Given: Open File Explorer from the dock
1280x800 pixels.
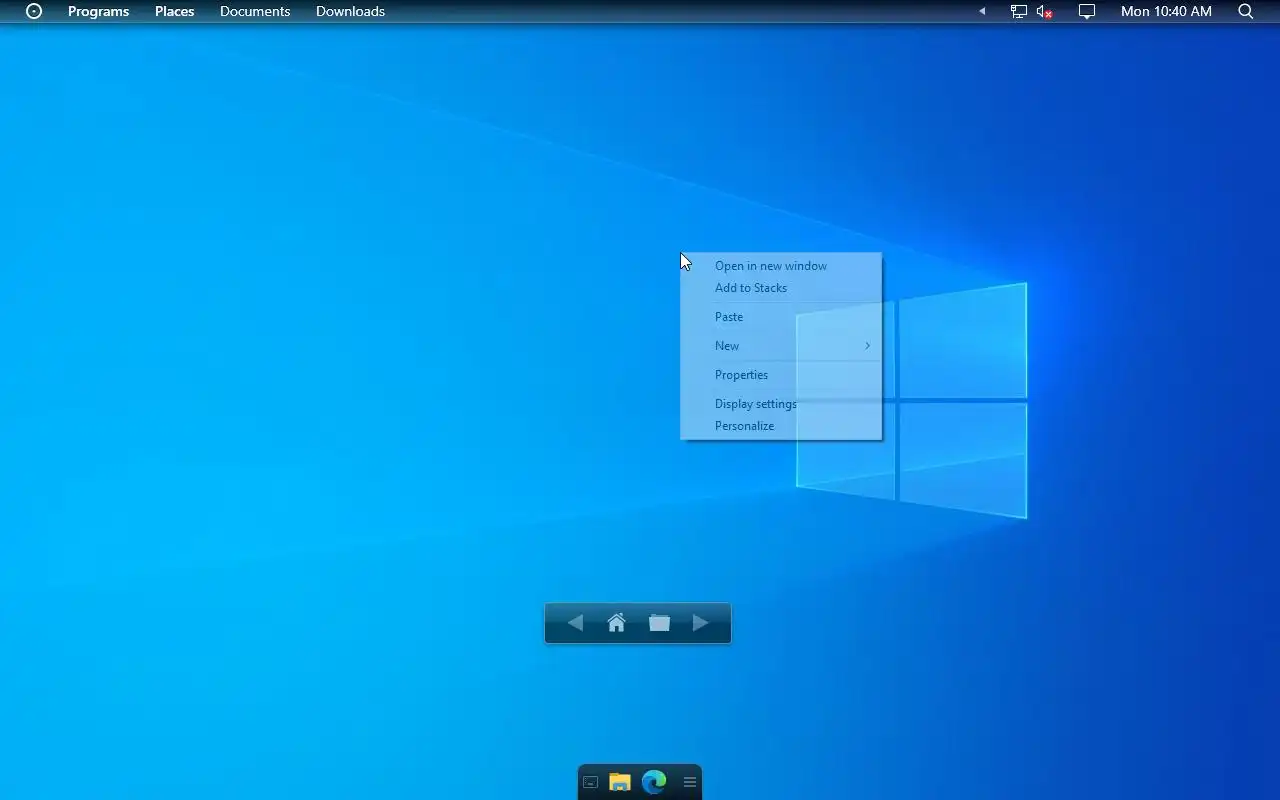Looking at the screenshot, I should (x=620, y=782).
